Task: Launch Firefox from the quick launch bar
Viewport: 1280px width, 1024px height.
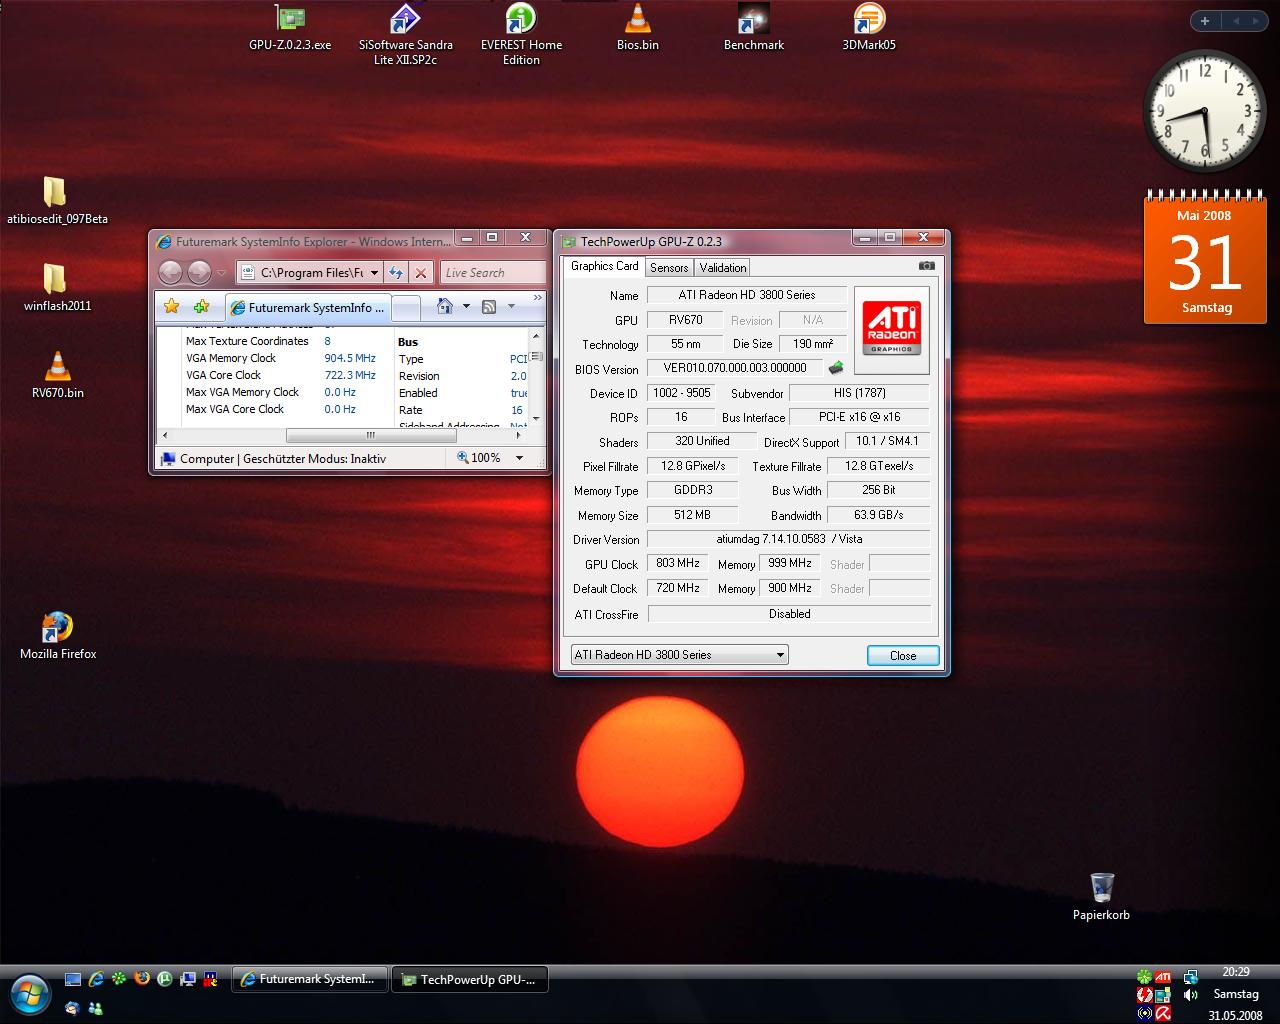Action: coord(142,979)
